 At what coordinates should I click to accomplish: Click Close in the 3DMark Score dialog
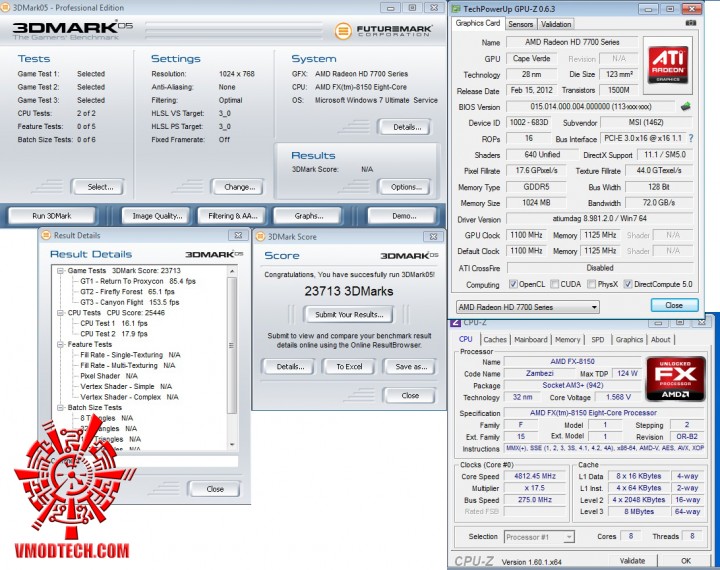(410, 395)
